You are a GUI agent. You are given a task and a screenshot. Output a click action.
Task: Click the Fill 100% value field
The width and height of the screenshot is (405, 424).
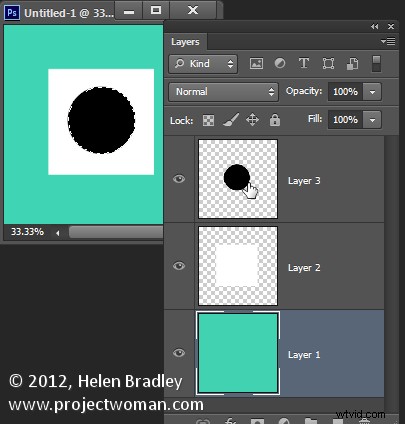345,120
